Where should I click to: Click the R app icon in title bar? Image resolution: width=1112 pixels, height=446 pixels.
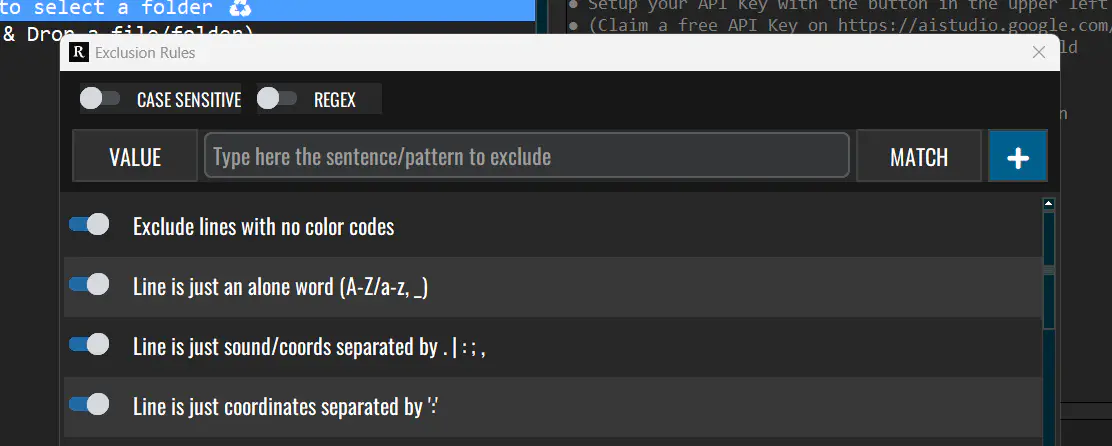click(80, 53)
